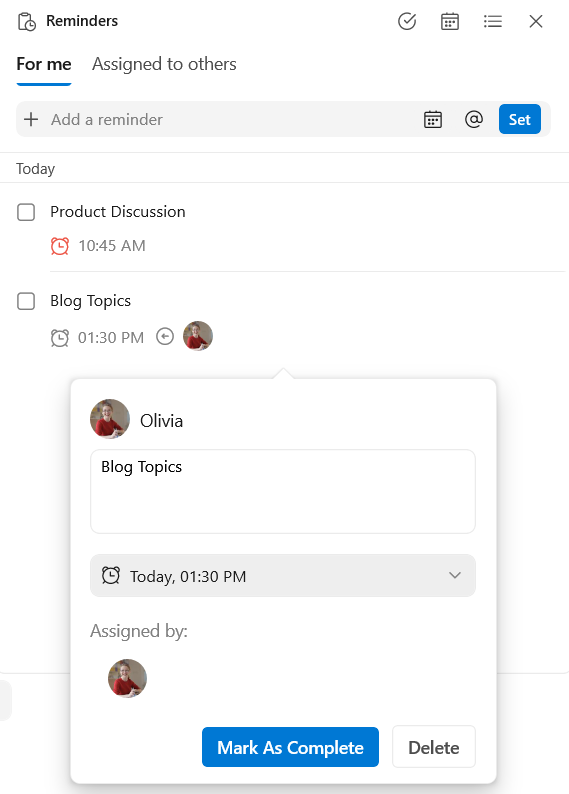The height and width of the screenshot is (794, 569).
Task: Check the Product Discussion reminder checkbox
Action: tap(26, 212)
